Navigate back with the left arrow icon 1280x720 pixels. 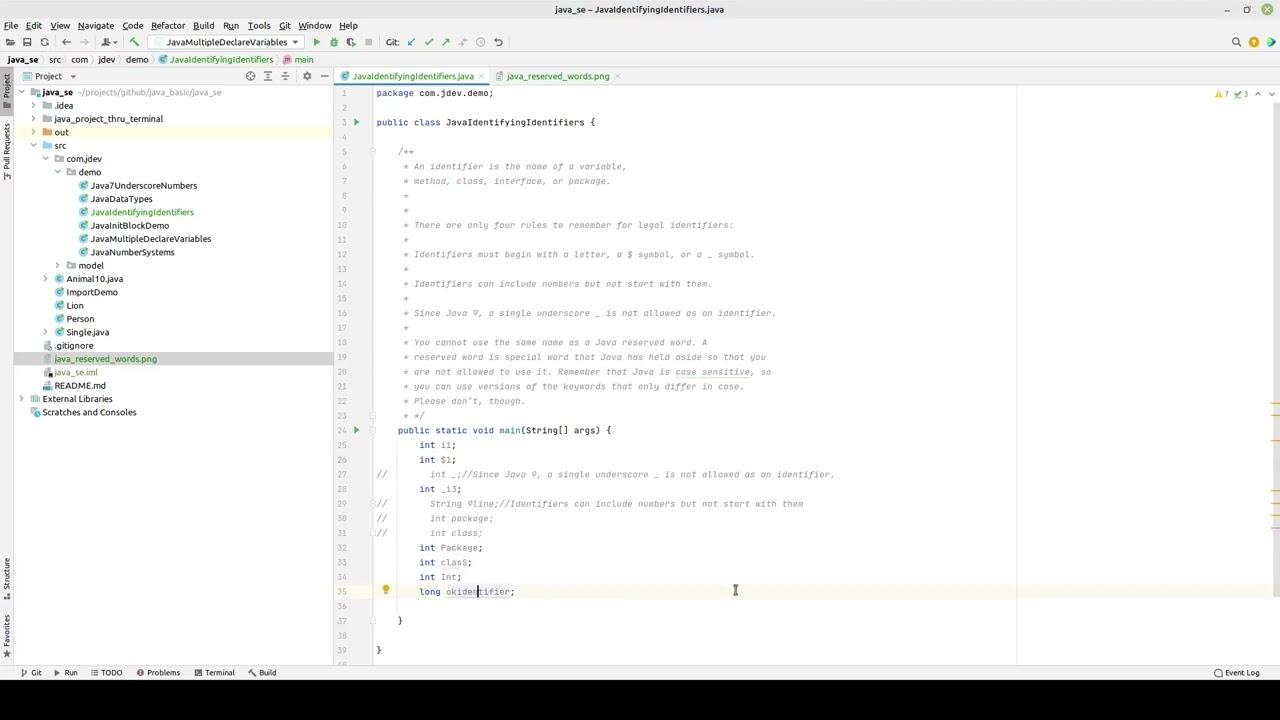coord(66,42)
